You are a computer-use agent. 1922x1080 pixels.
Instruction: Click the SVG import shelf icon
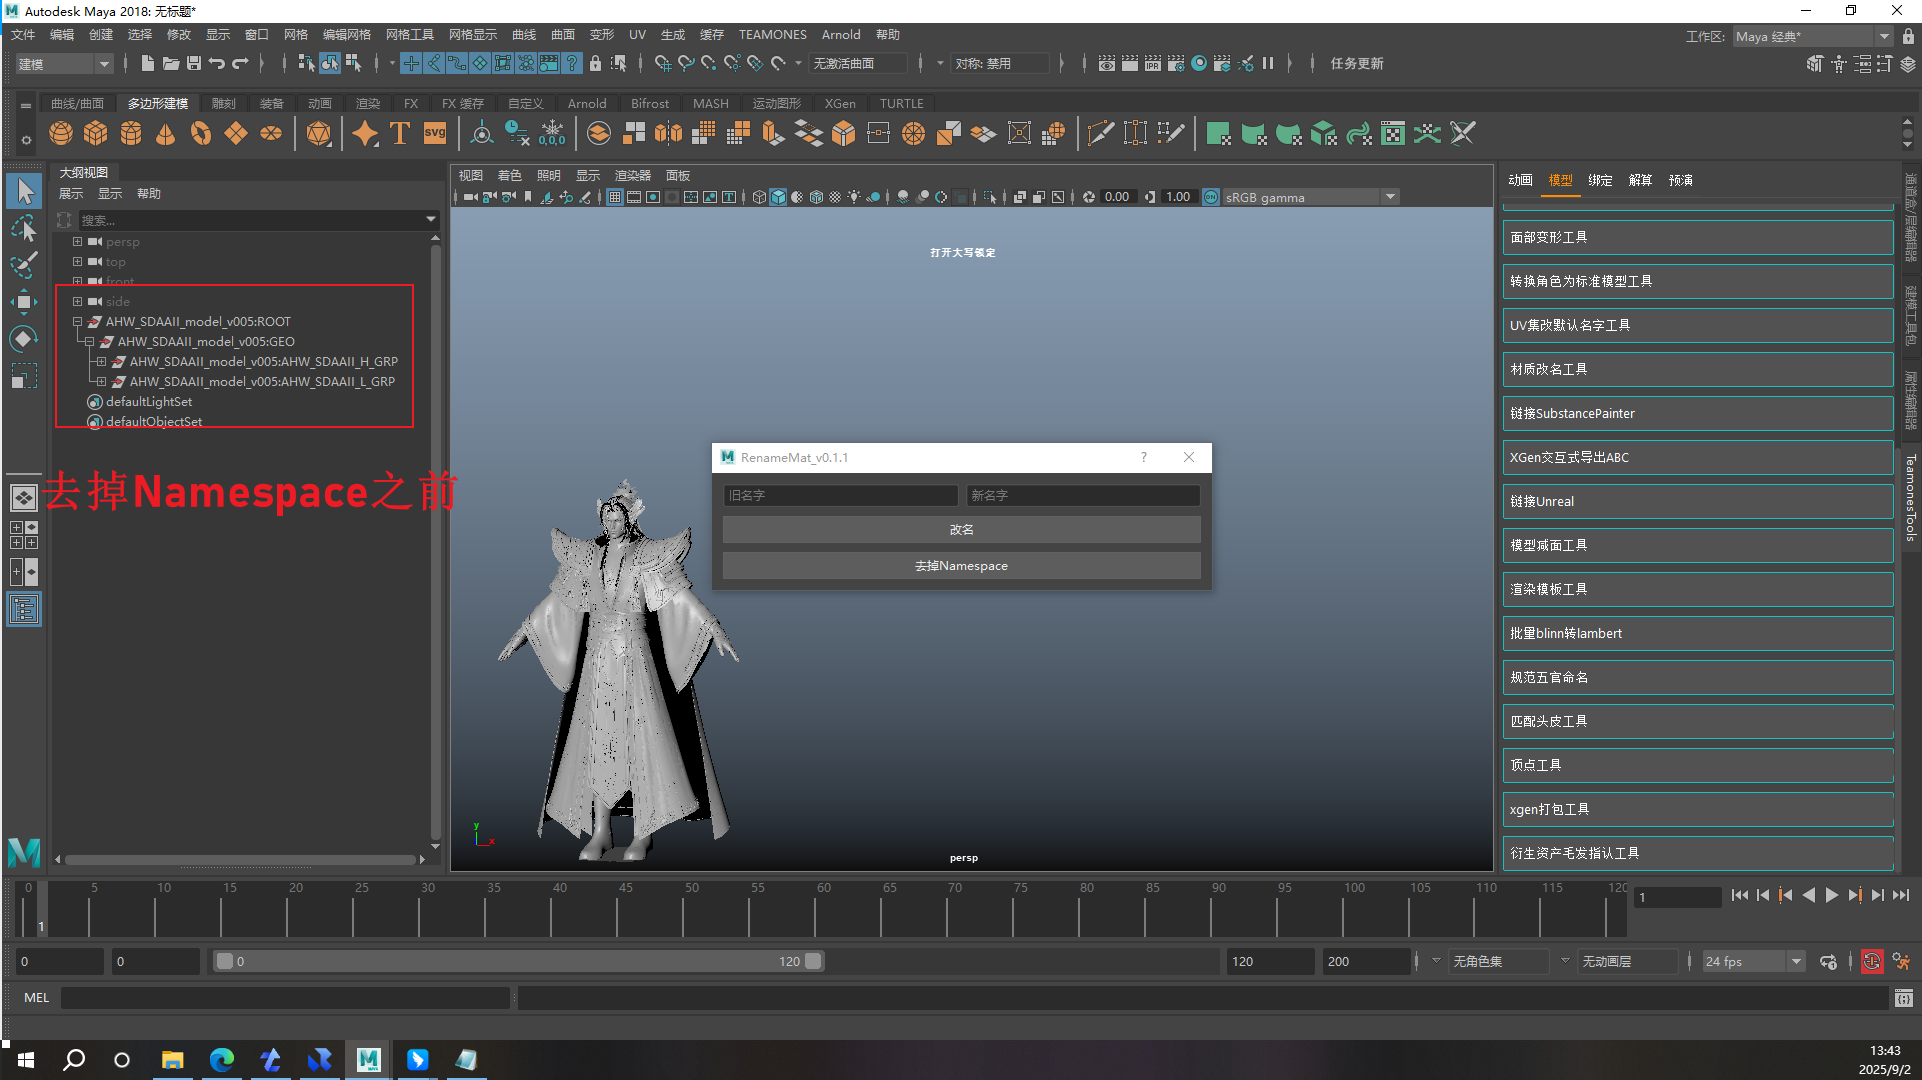(435, 133)
